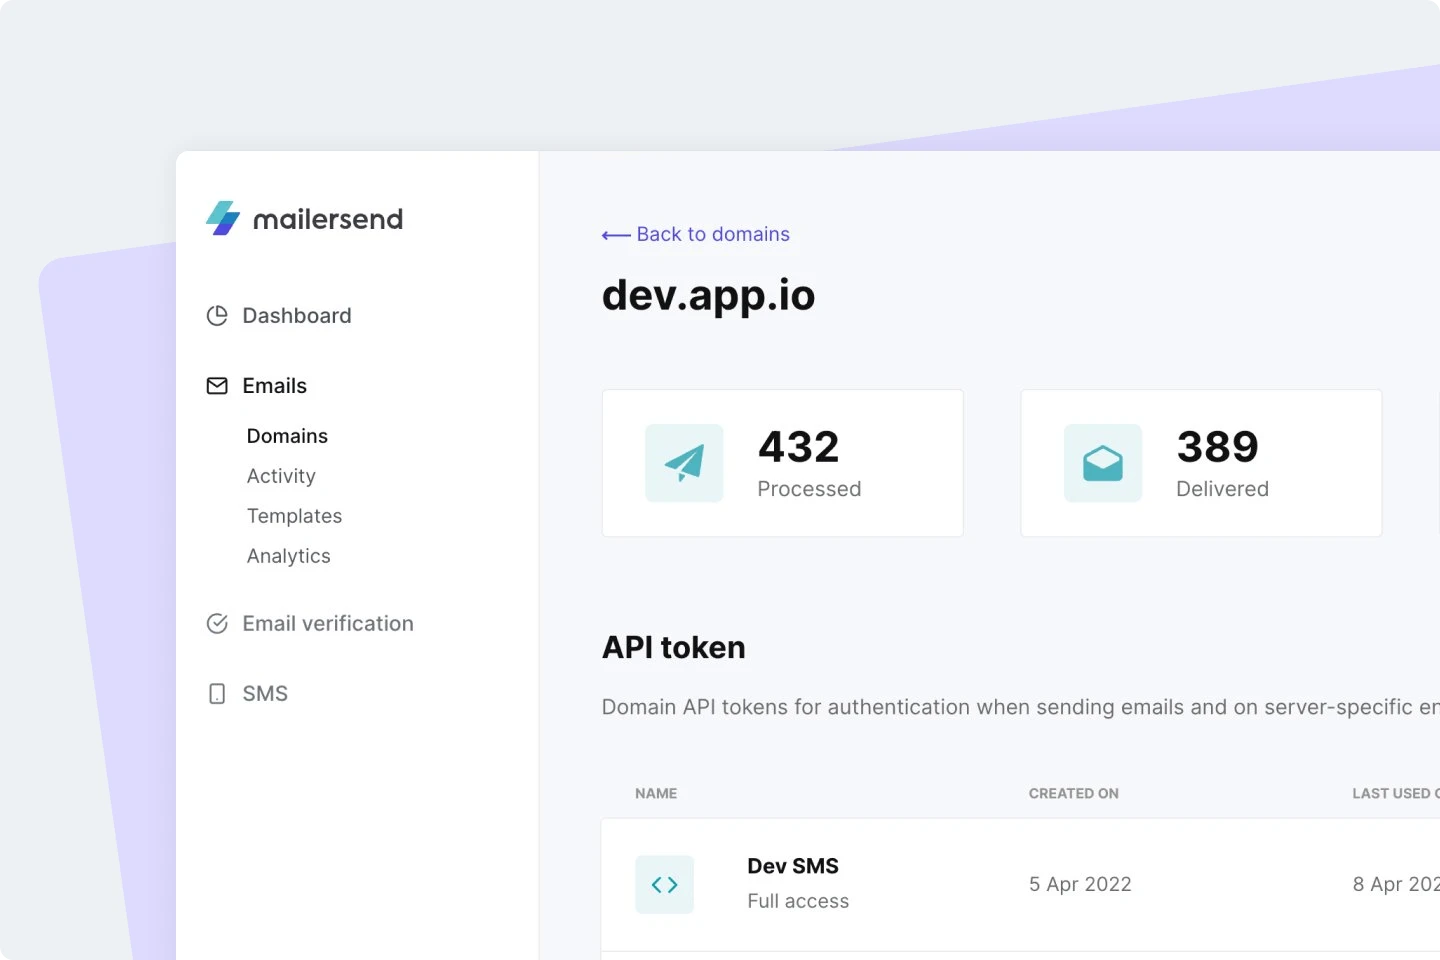1440x960 pixels.
Task: Click the Delivered open envelope icon
Action: [1103, 463]
